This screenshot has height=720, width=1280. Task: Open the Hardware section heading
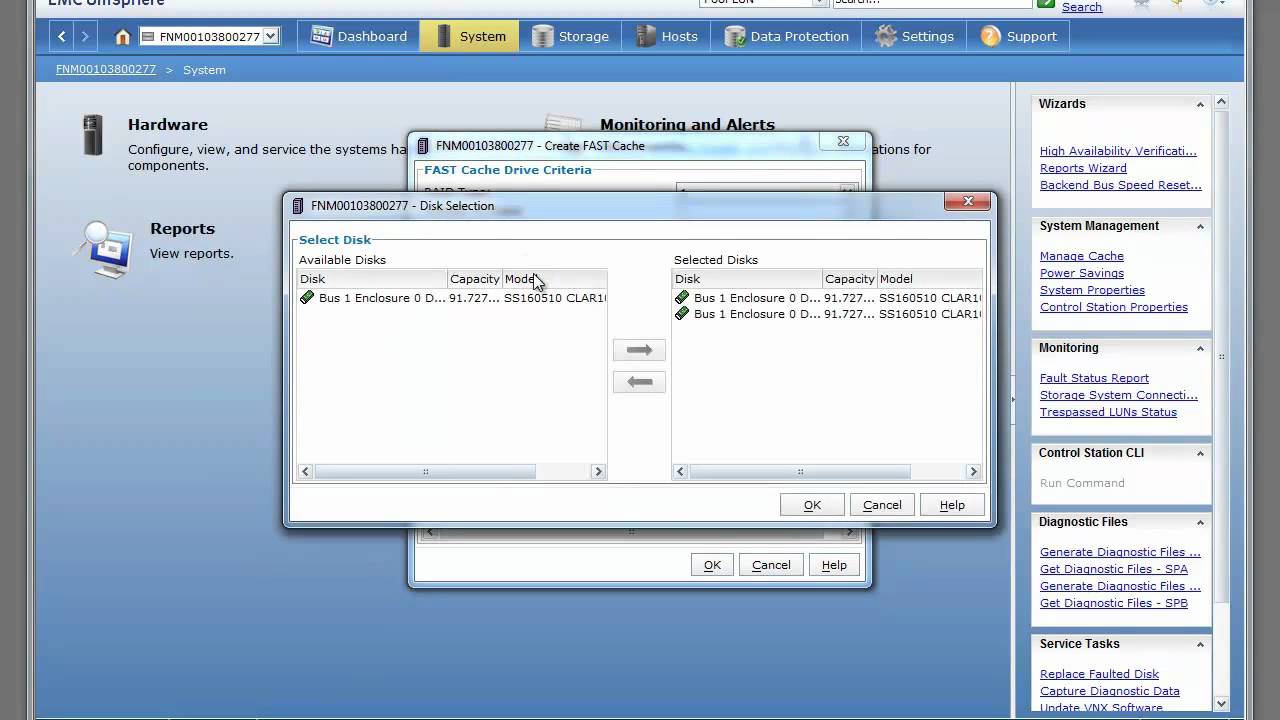(x=168, y=125)
